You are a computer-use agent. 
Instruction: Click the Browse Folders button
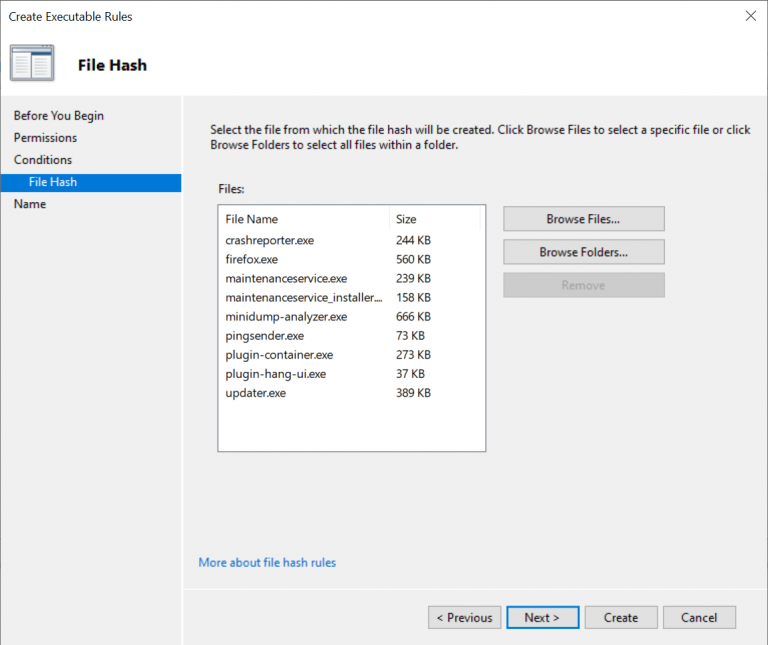(x=583, y=252)
